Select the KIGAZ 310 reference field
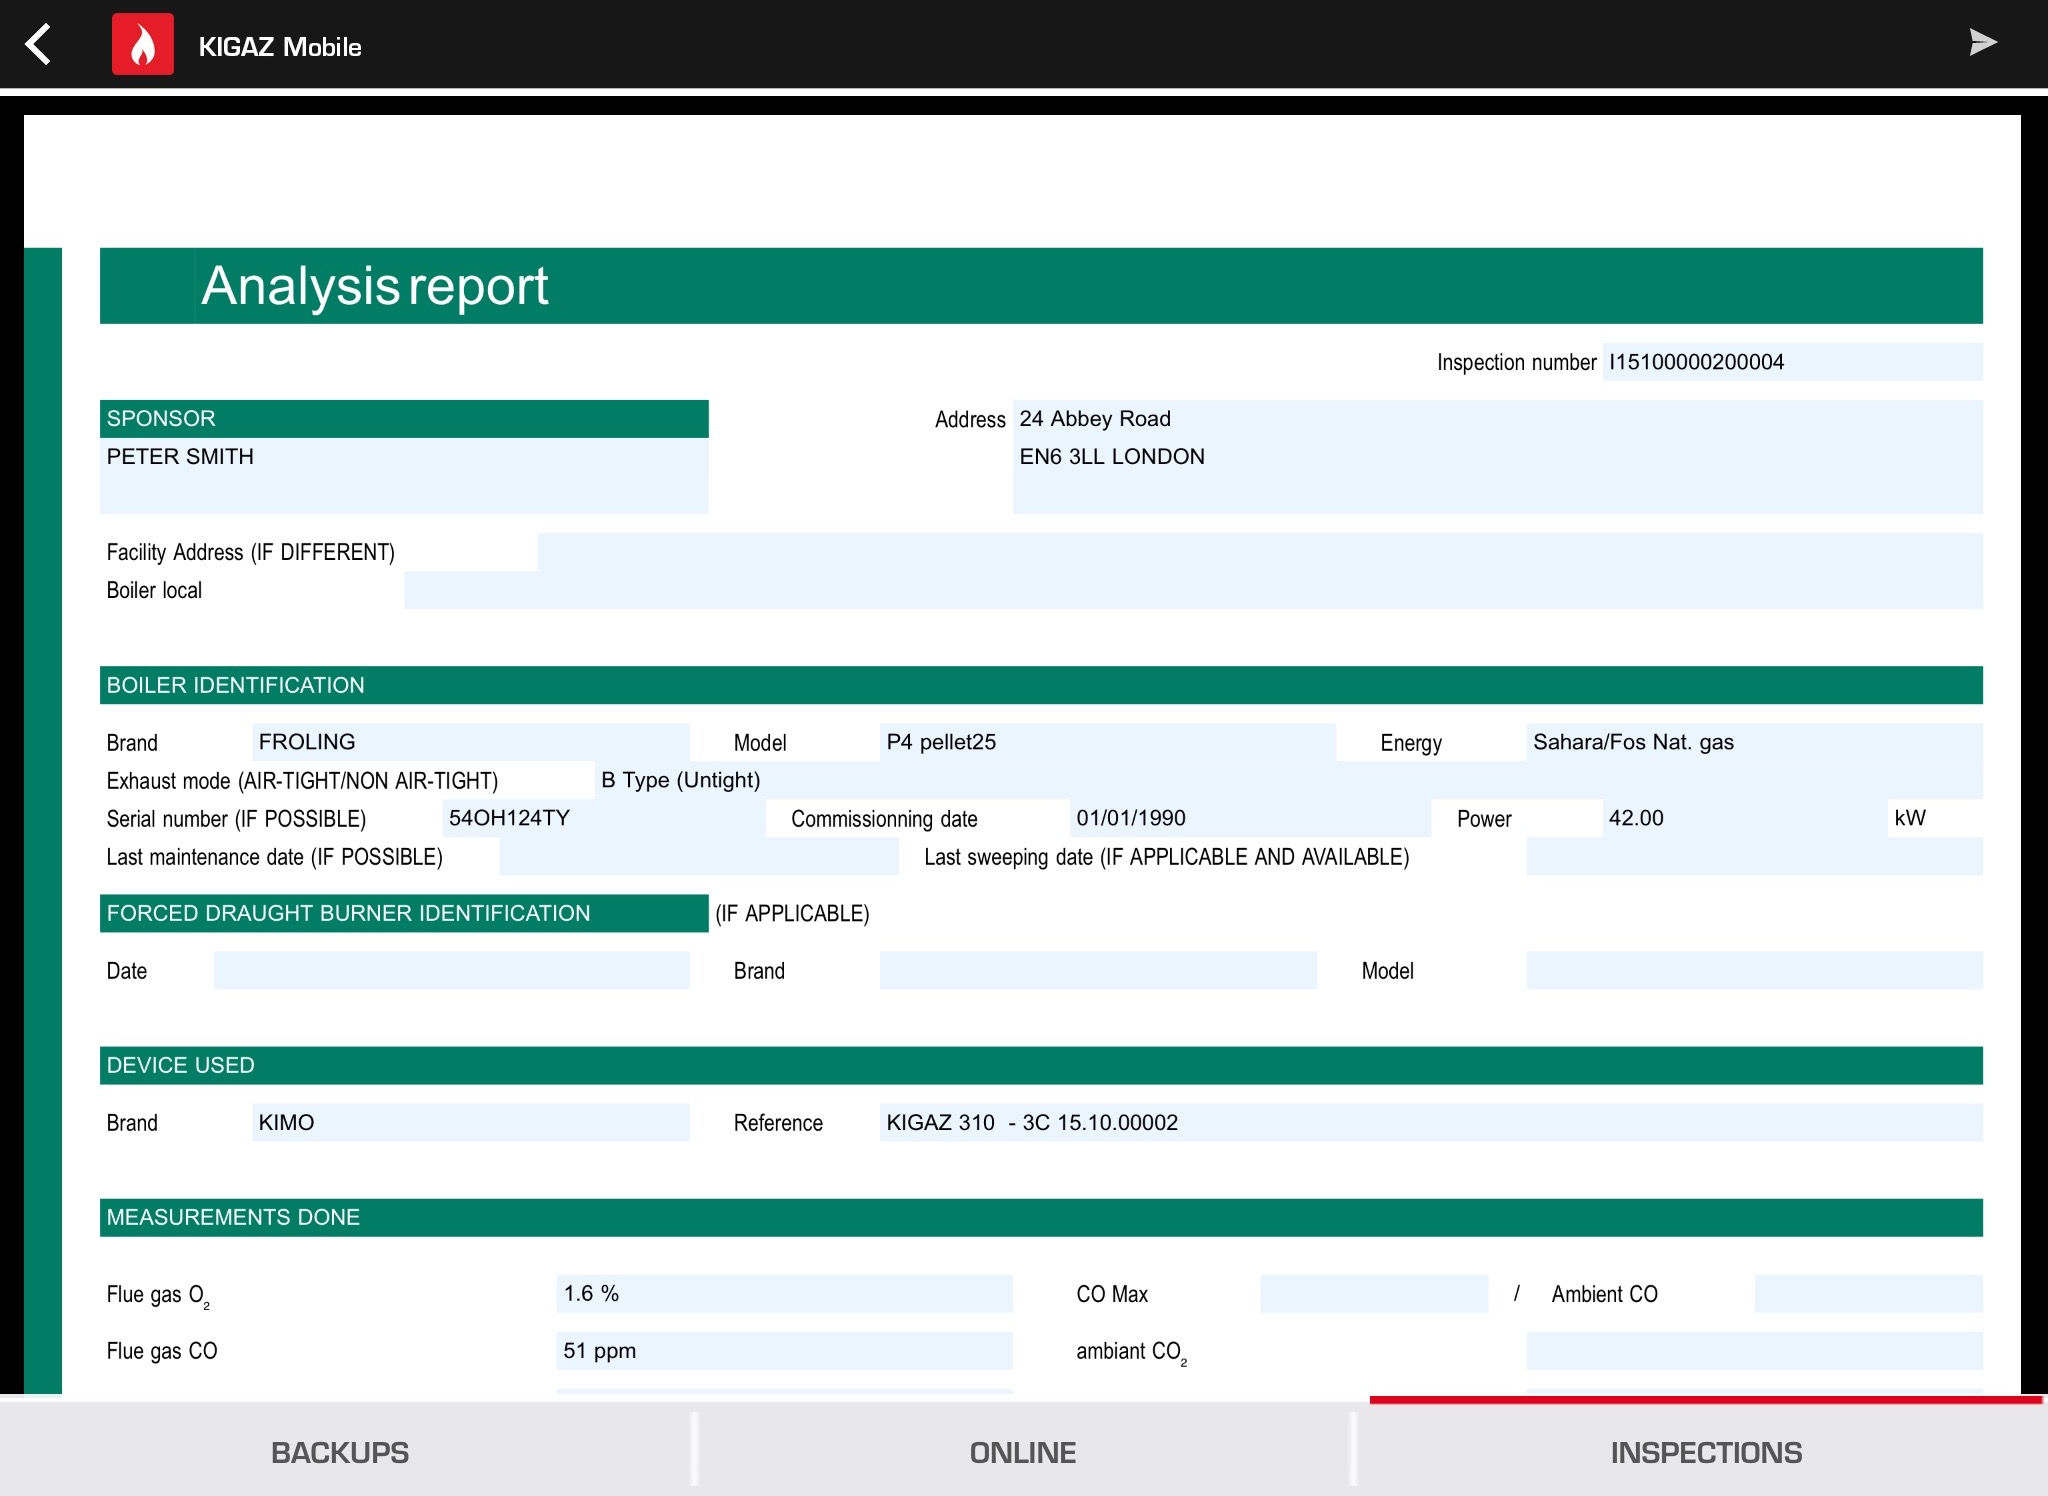The width and height of the screenshot is (2048, 1496). point(1431,1122)
